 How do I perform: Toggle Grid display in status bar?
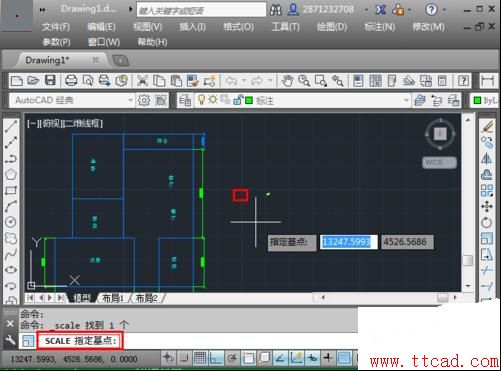[200, 358]
